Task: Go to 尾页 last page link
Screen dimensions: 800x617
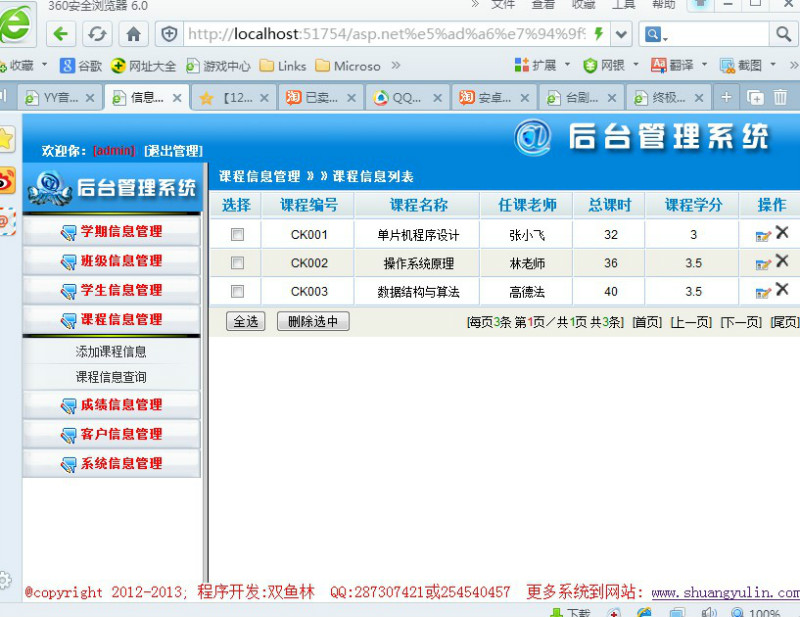Action: [785, 322]
